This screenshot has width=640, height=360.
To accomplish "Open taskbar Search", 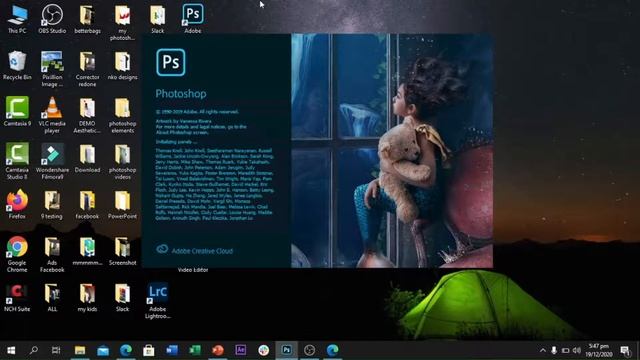I will pyautogui.click(x=34, y=350).
